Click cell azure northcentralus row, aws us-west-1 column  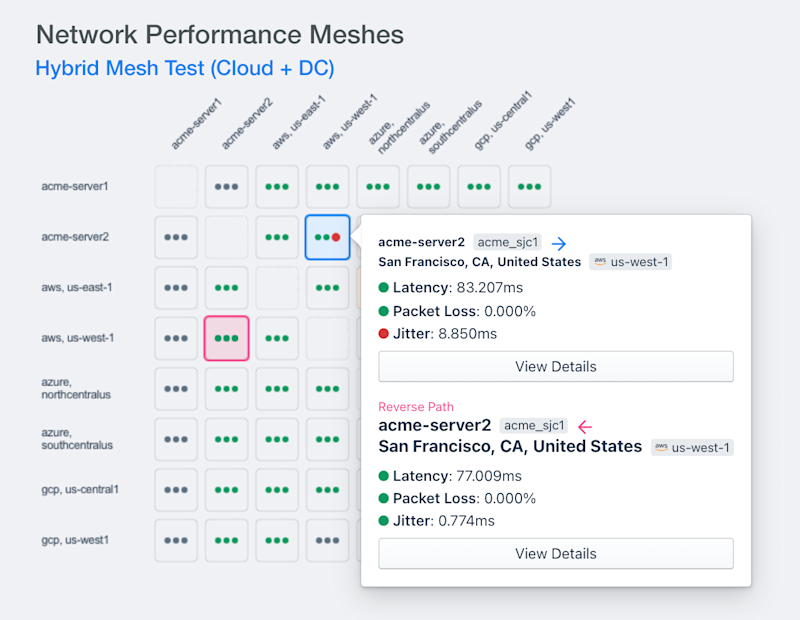(x=328, y=389)
